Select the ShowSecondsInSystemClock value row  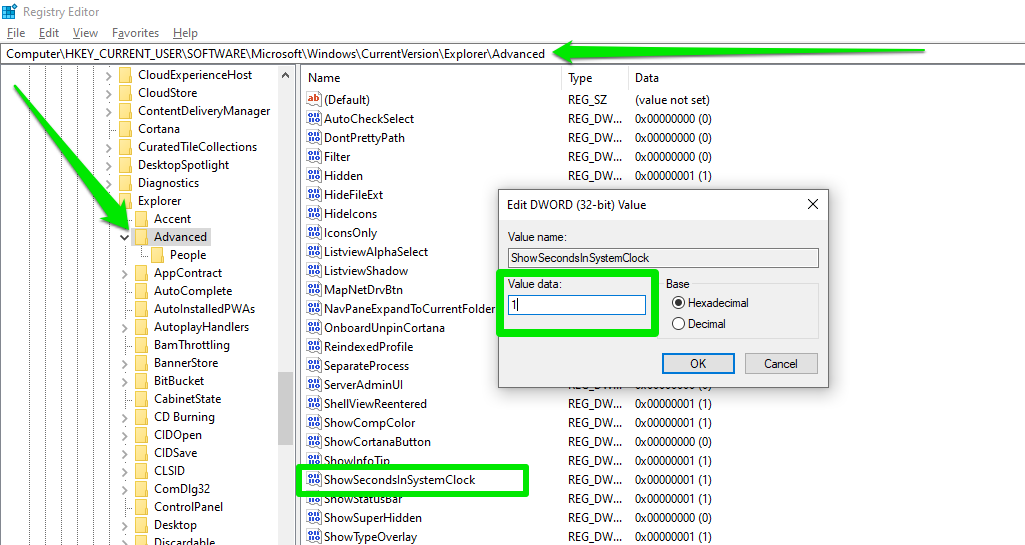point(399,480)
